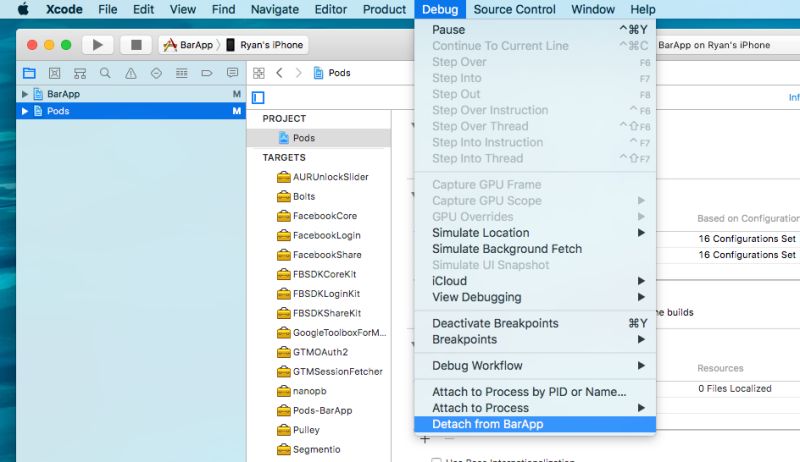Choose Simulate Background Fetch
Viewport: 800px width, 462px height.
[x=535, y=249]
